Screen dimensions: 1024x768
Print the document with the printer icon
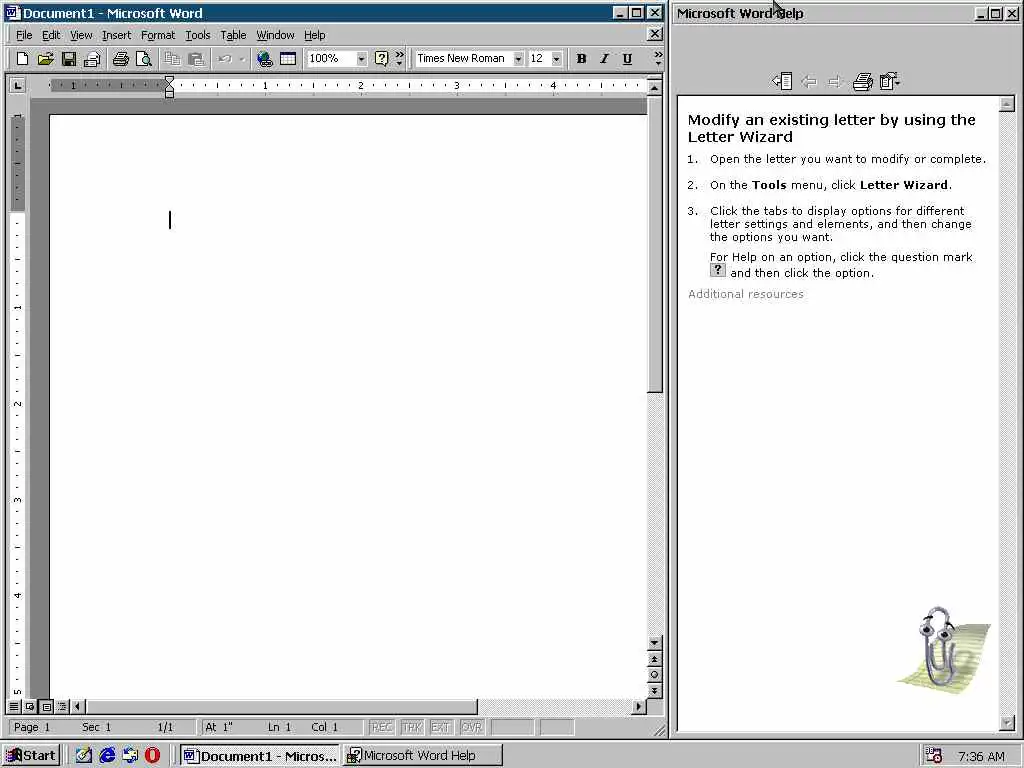(120, 59)
